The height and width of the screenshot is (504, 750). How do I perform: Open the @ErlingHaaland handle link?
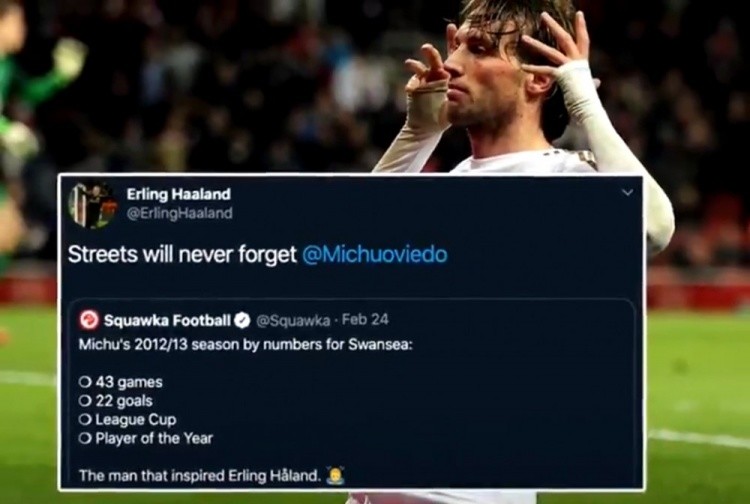(x=179, y=213)
